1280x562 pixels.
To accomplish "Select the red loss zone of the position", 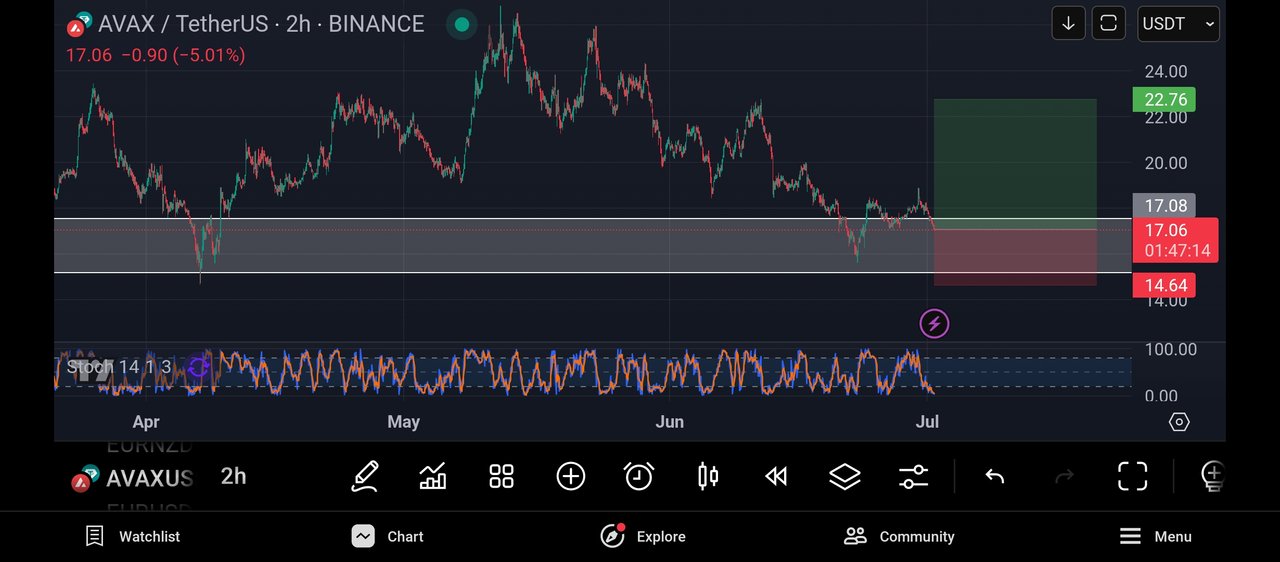I will [x=1015, y=258].
